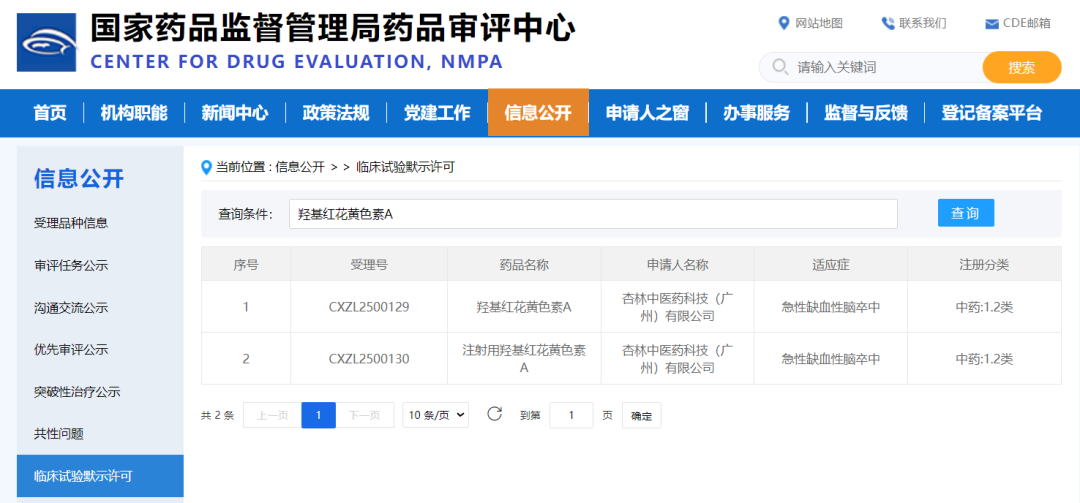Open 联系我们 link

[923, 23]
